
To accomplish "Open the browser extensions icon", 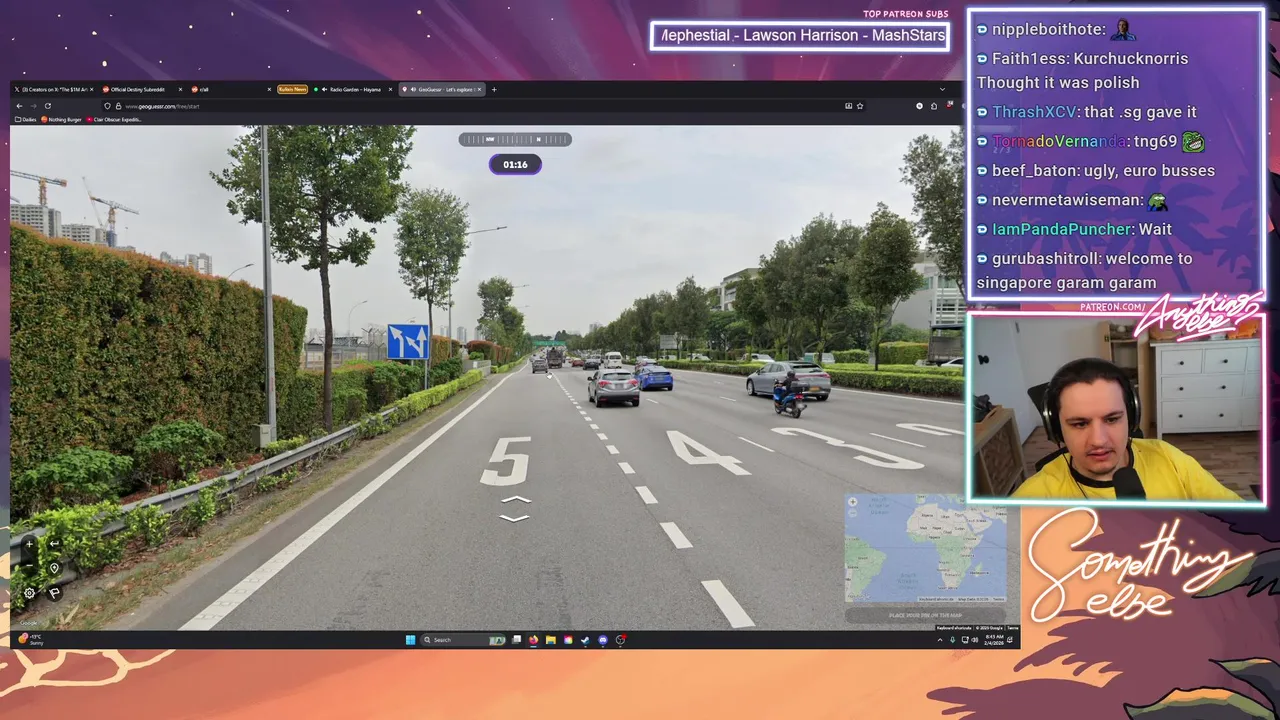I will (934, 106).
